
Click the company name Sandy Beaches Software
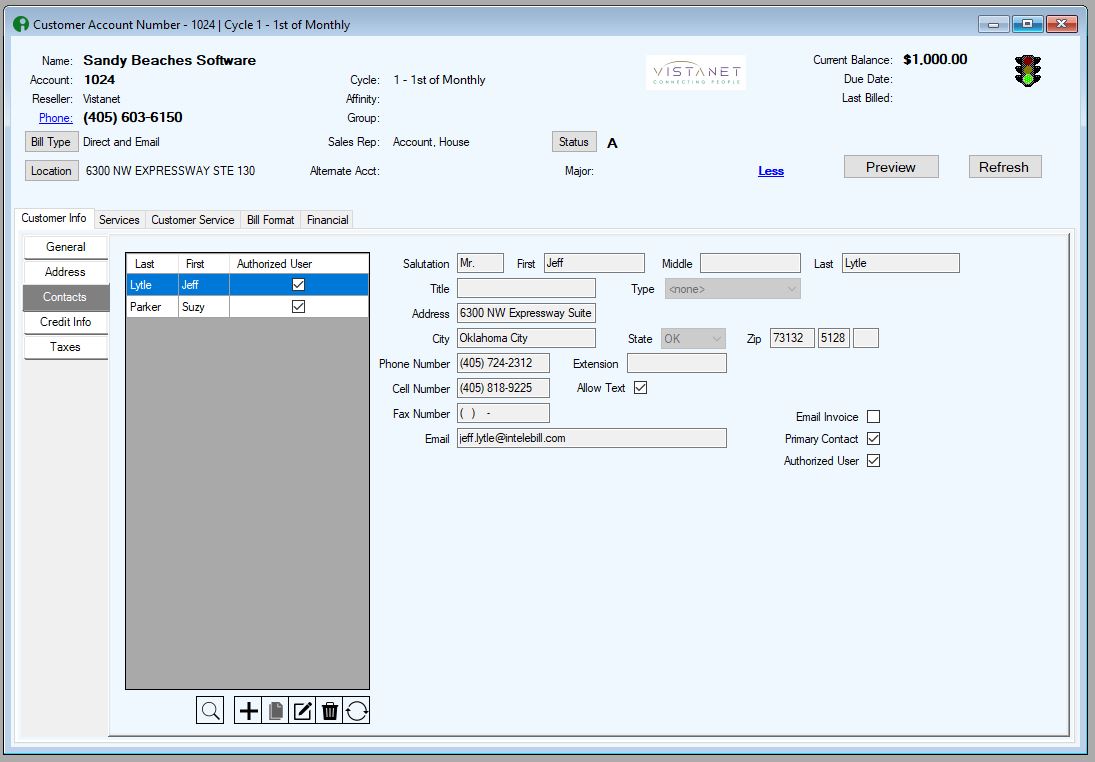point(170,61)
